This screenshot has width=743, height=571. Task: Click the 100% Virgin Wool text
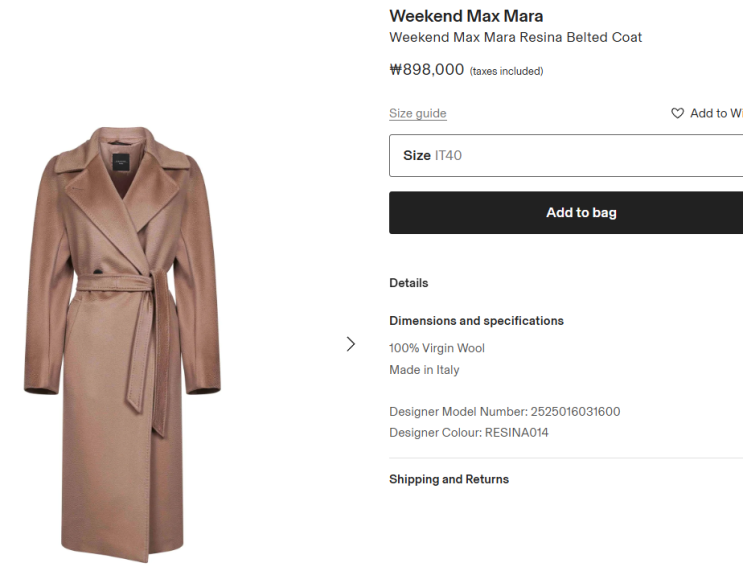(x=436, y=348)
